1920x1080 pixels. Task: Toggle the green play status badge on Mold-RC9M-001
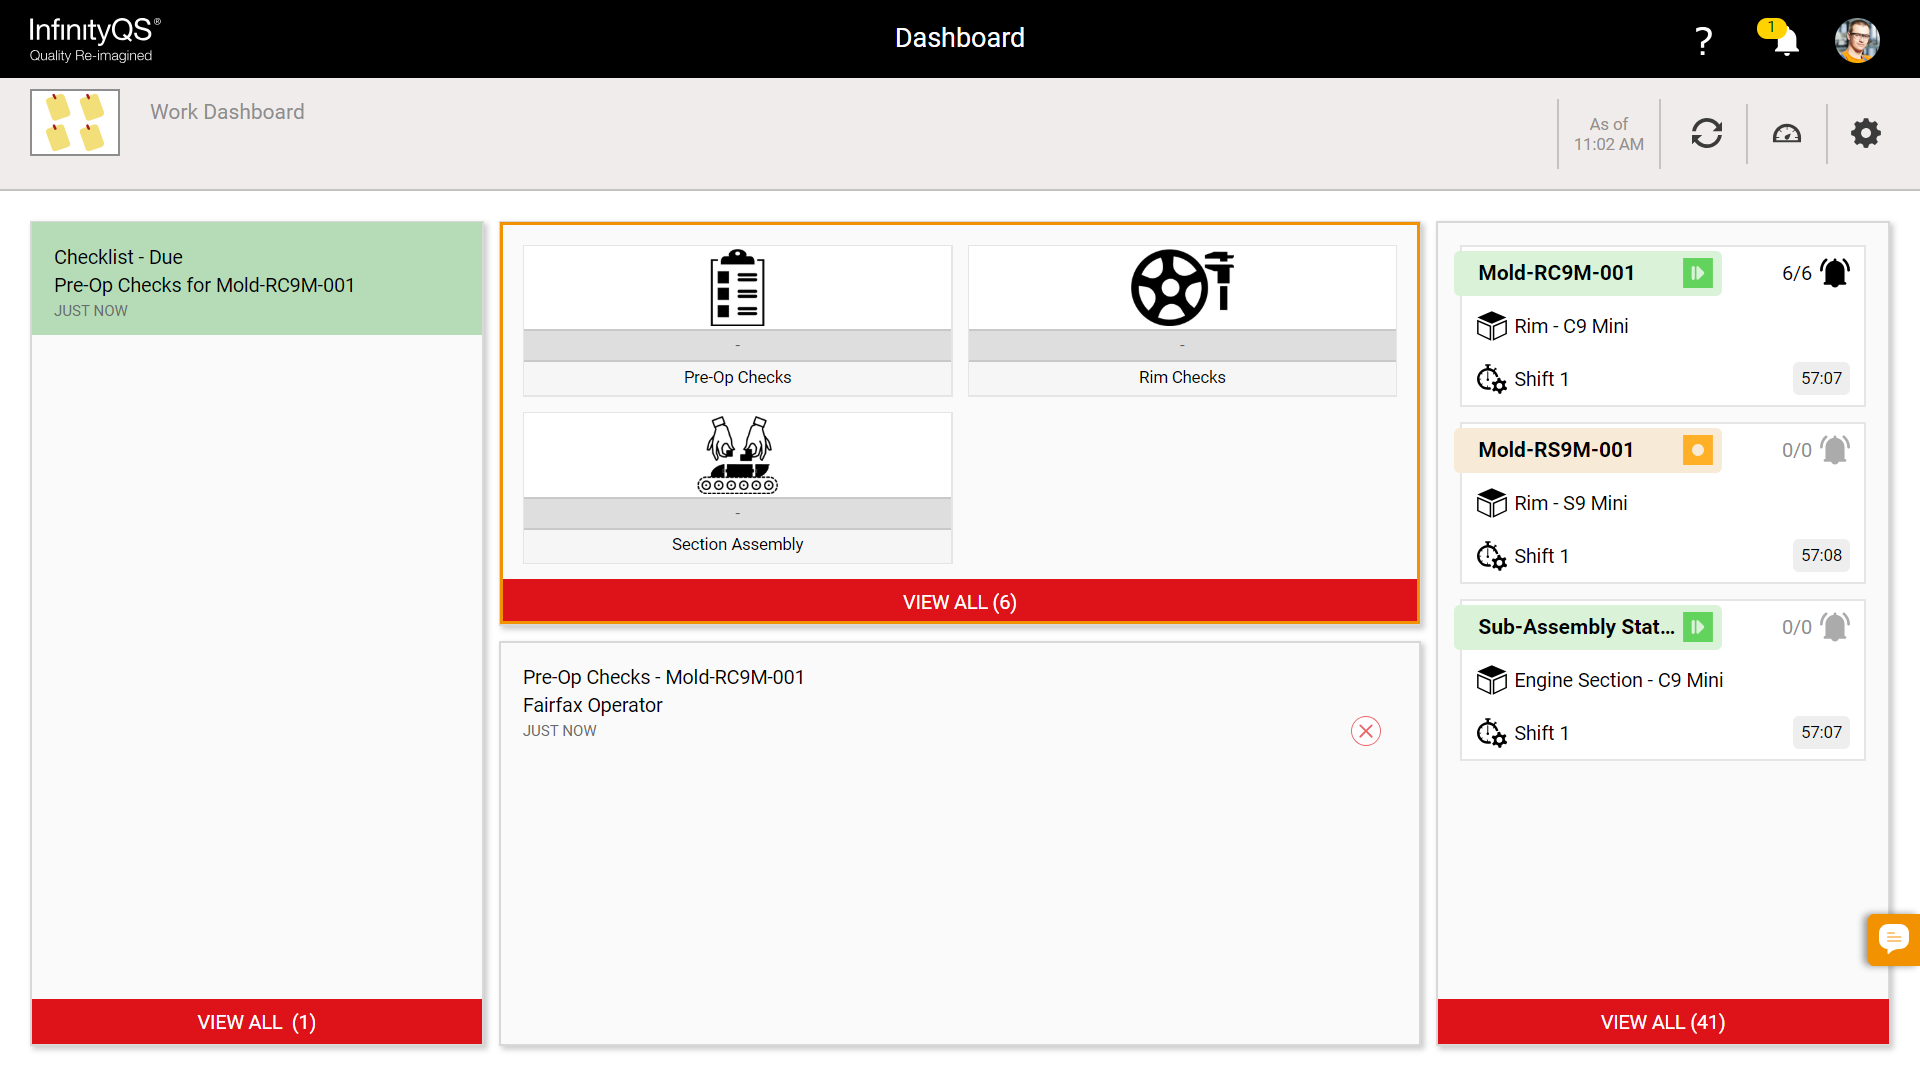pyautogui.click(x=1698, y=272)
